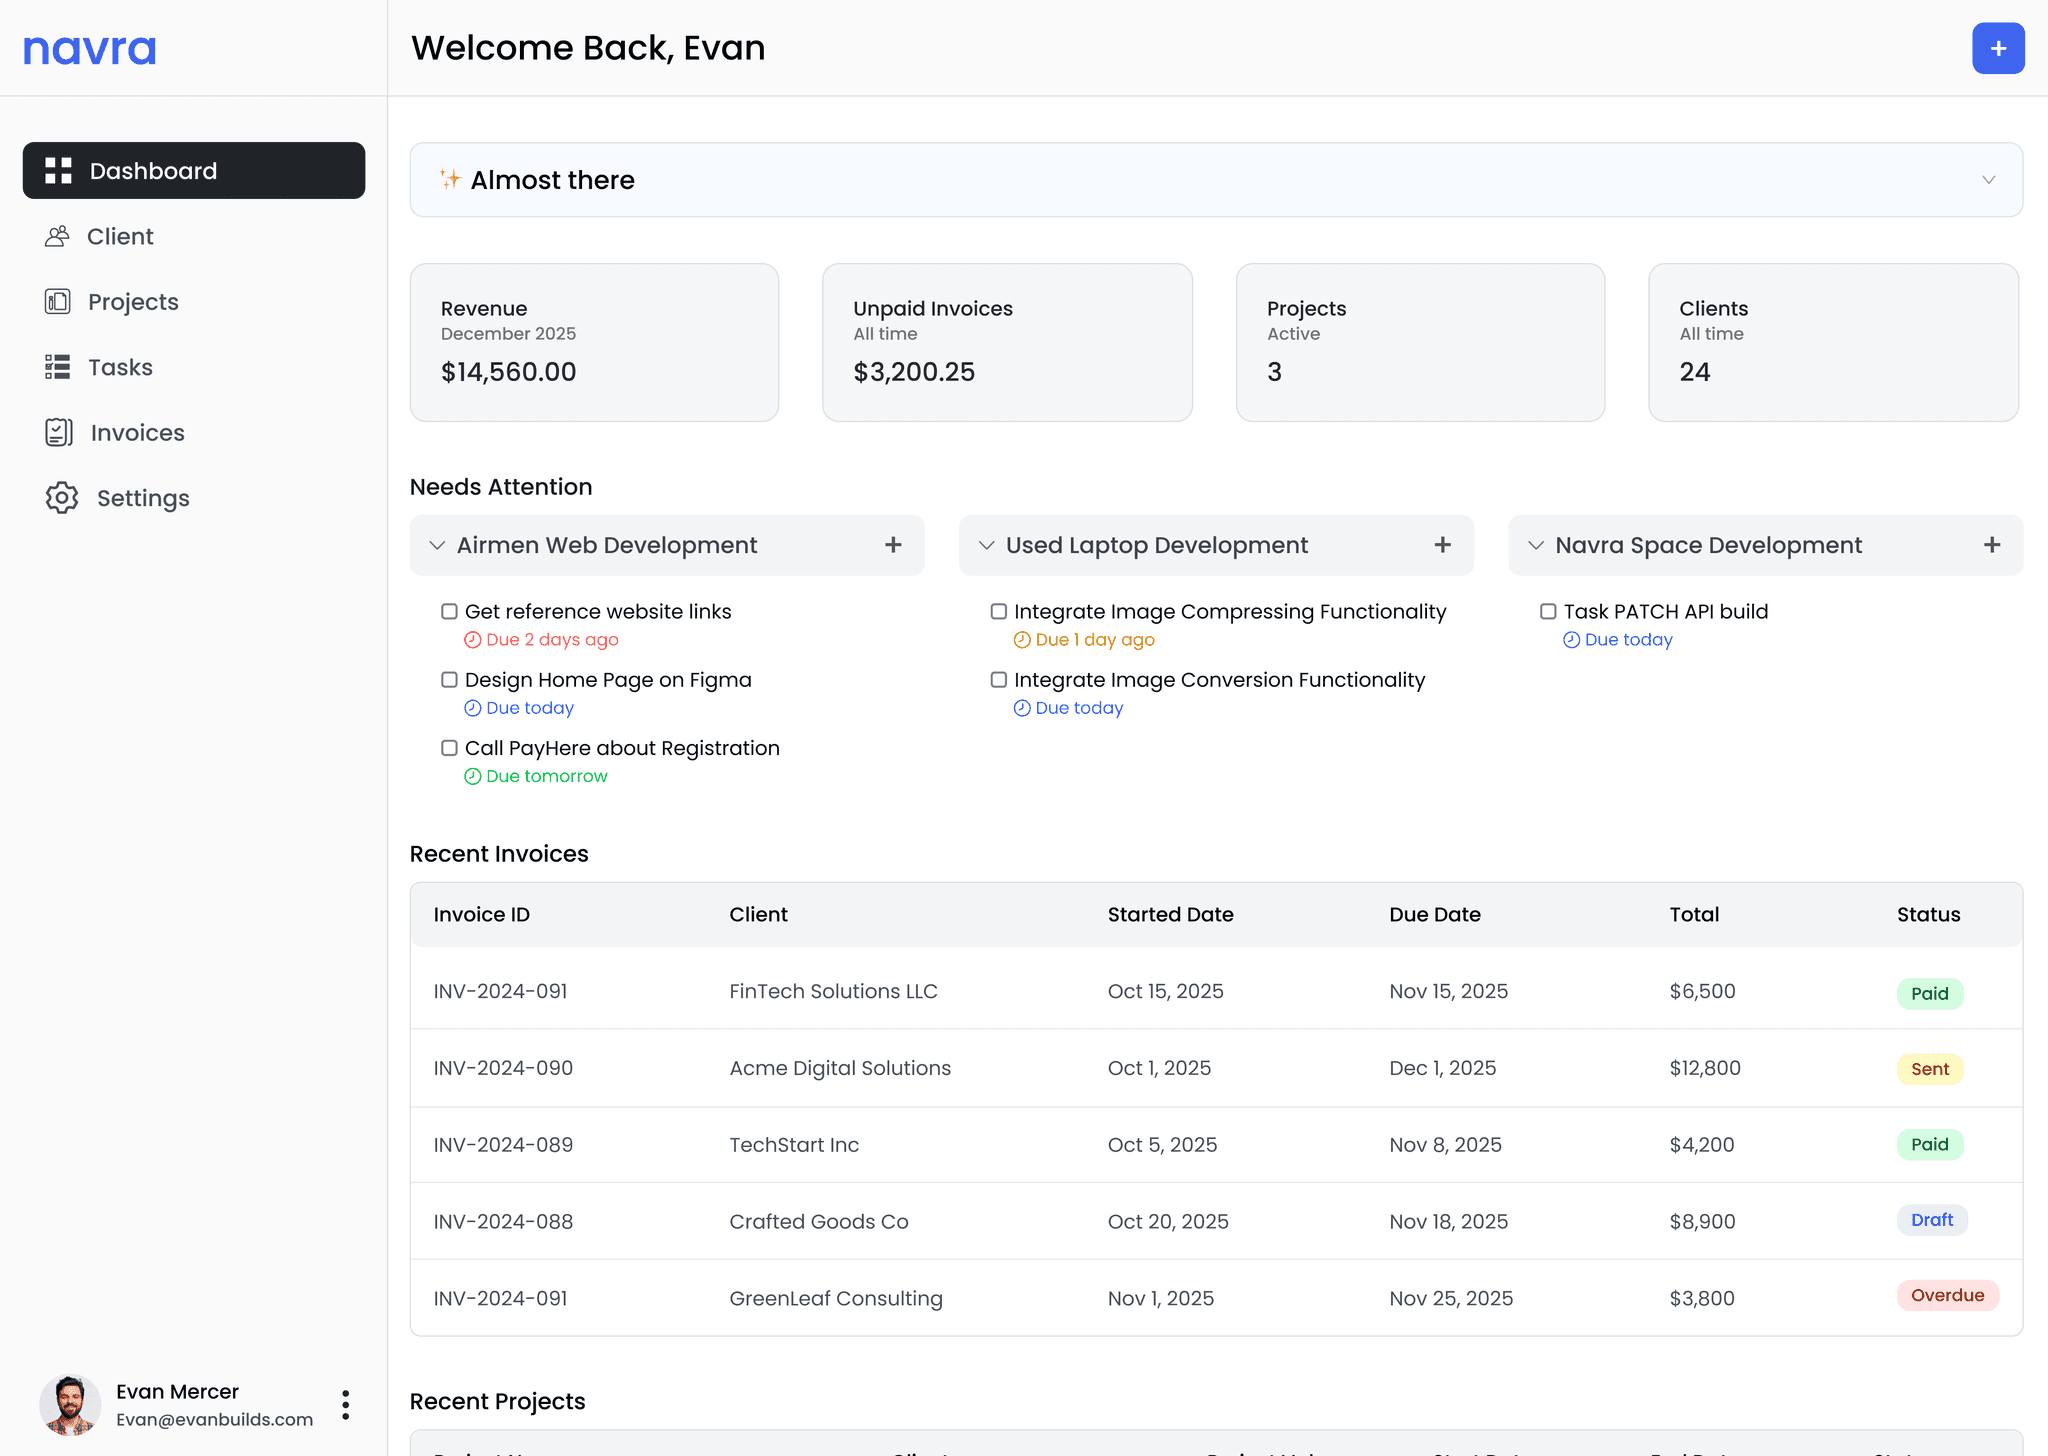
Task: Check Design Home Page on Figma task
Action: pyautogui.click(x=450, y=680)
